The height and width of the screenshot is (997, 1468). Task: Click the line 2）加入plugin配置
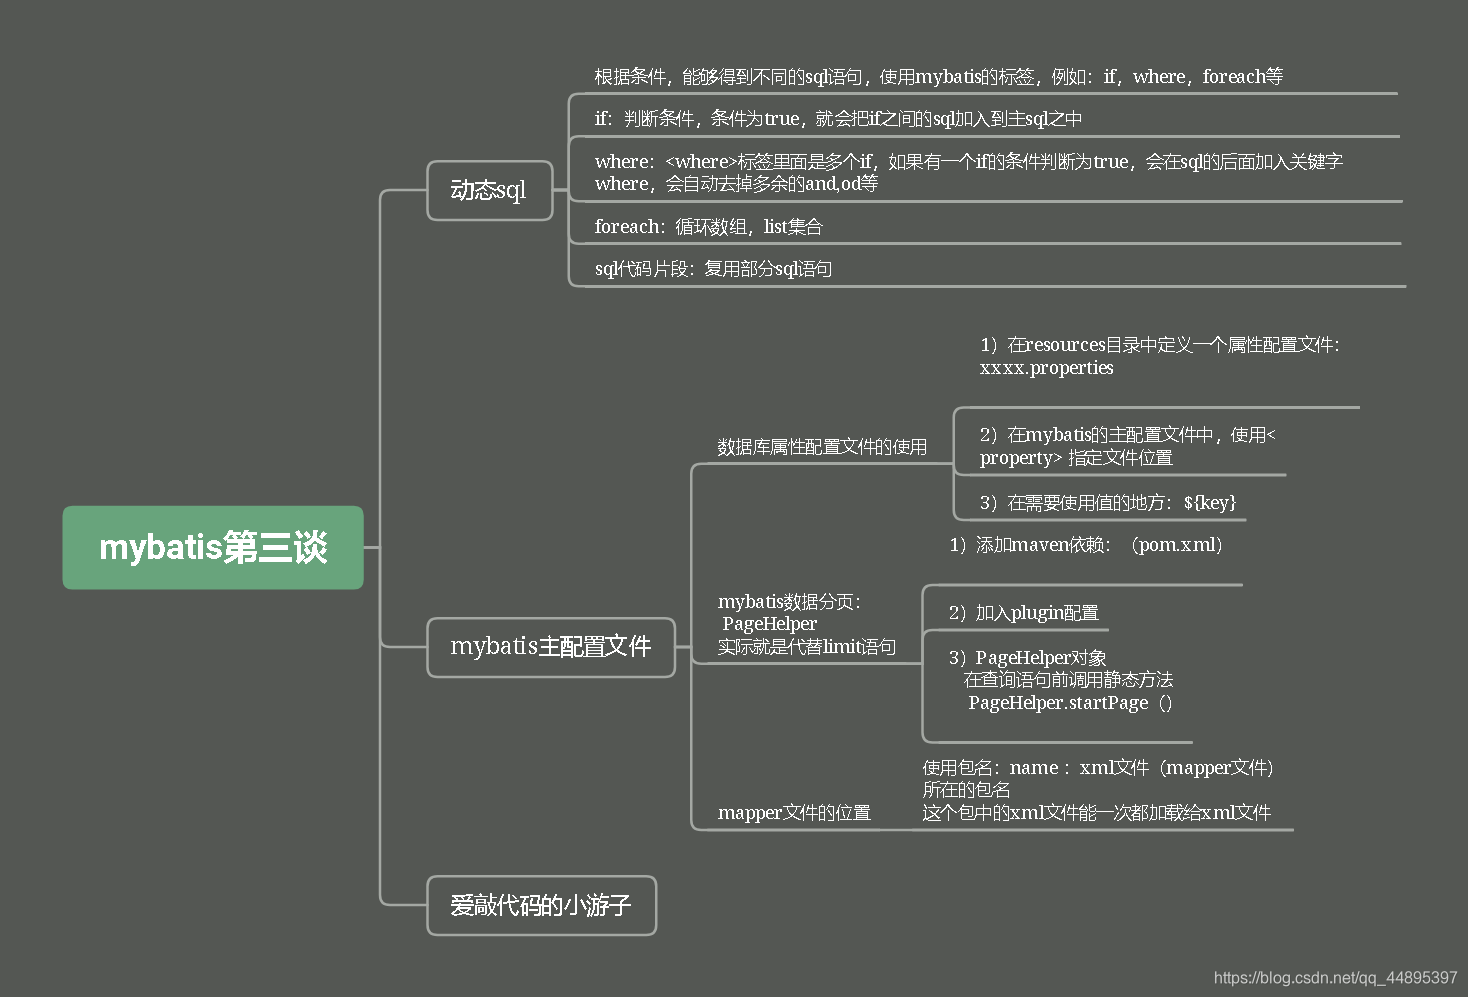click(x=1023, y=613)
